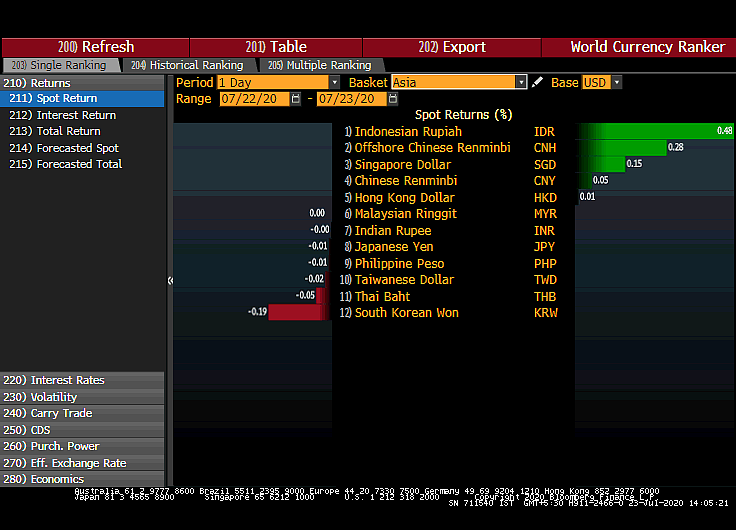Click the KRW currency code

point(545,312)
